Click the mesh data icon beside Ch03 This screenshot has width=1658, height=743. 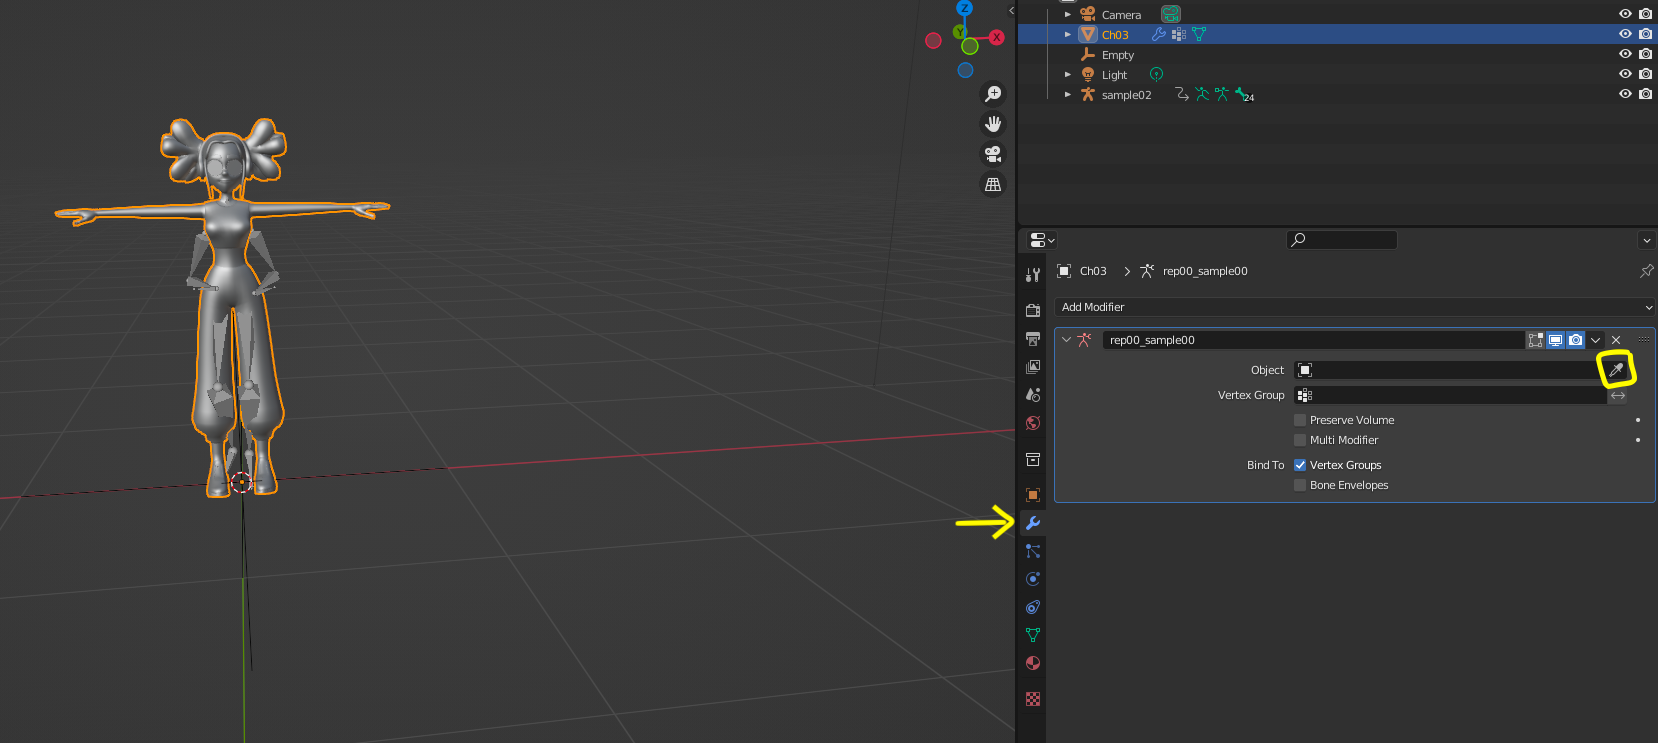(1199, 34)
